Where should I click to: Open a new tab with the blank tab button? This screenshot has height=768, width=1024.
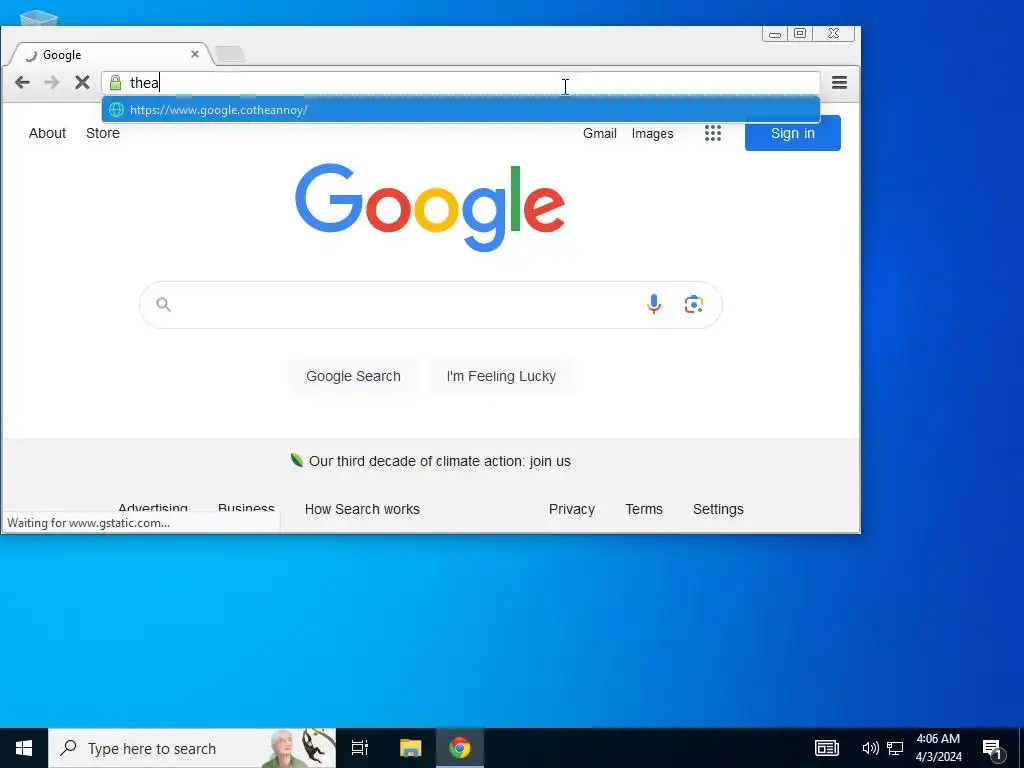[230, 54]
